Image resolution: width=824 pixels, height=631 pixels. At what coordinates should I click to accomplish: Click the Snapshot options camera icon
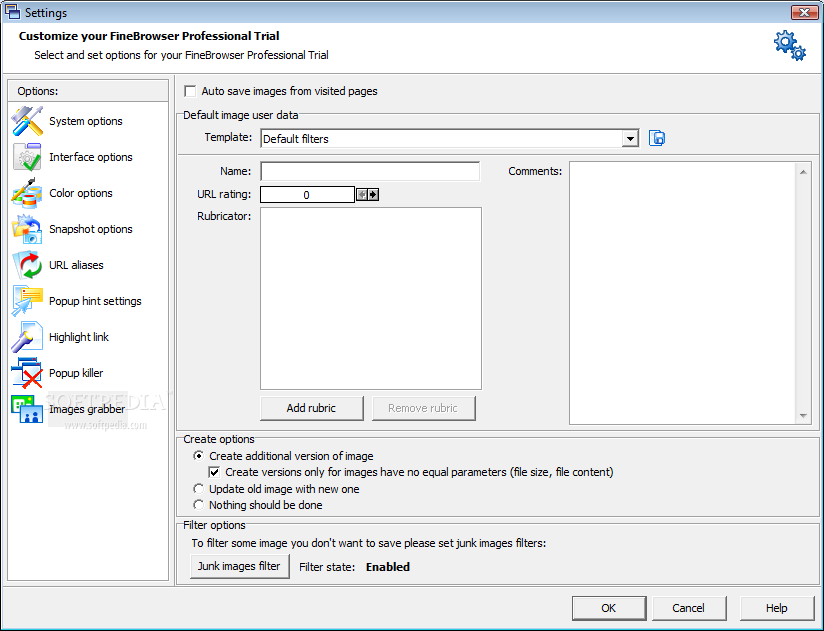[27, 229]
